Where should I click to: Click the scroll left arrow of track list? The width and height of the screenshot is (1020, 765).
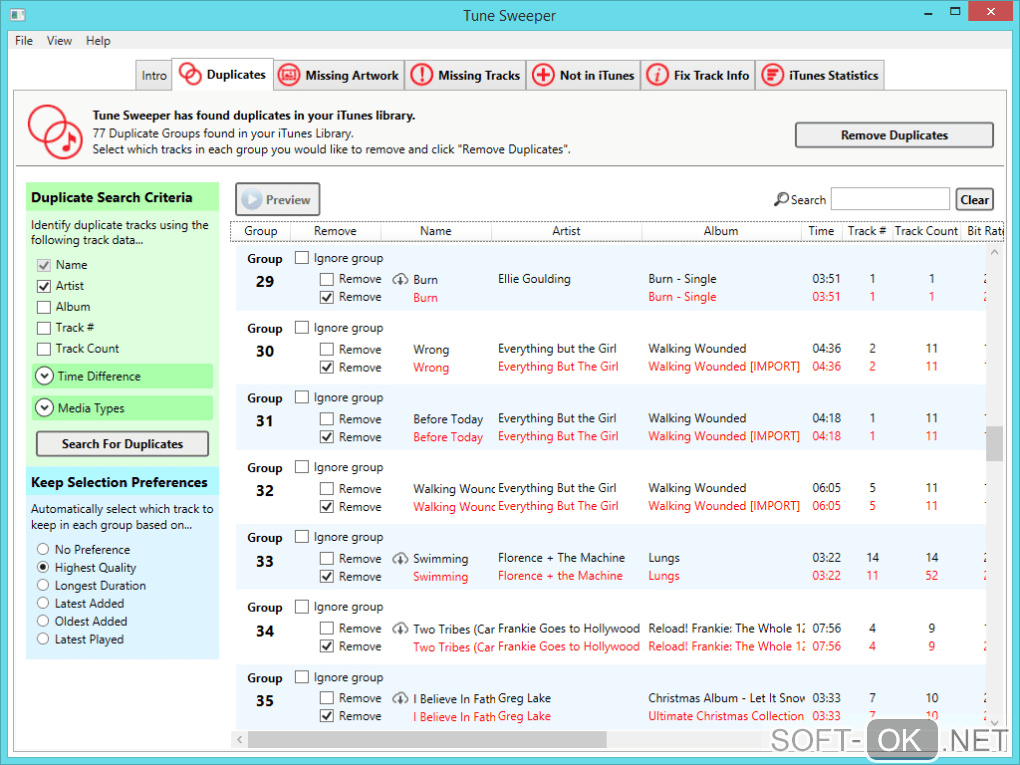point(239,739)
